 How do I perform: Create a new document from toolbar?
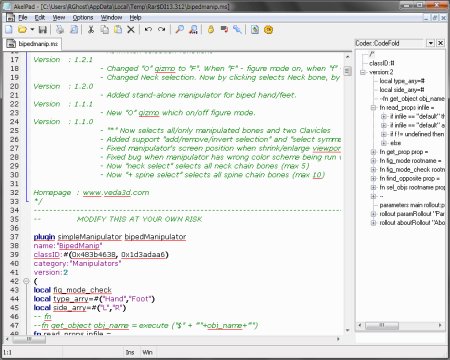[9, 30]
